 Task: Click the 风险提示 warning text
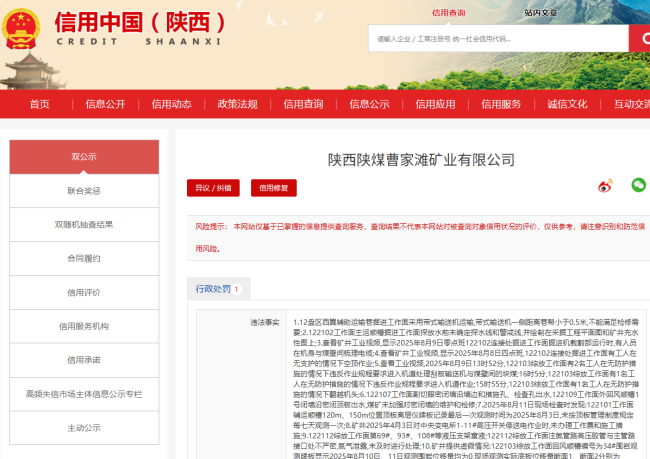420,238
